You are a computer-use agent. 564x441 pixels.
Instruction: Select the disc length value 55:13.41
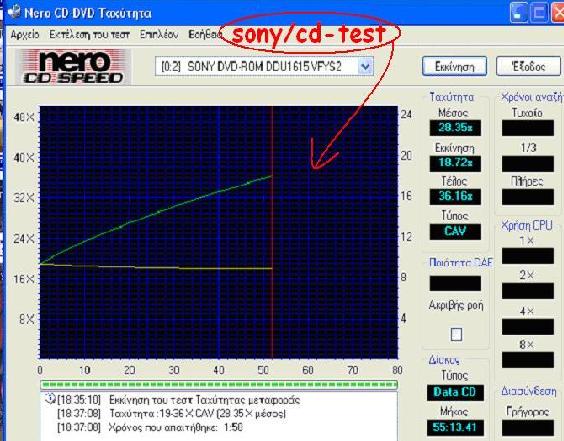(455, 428)
